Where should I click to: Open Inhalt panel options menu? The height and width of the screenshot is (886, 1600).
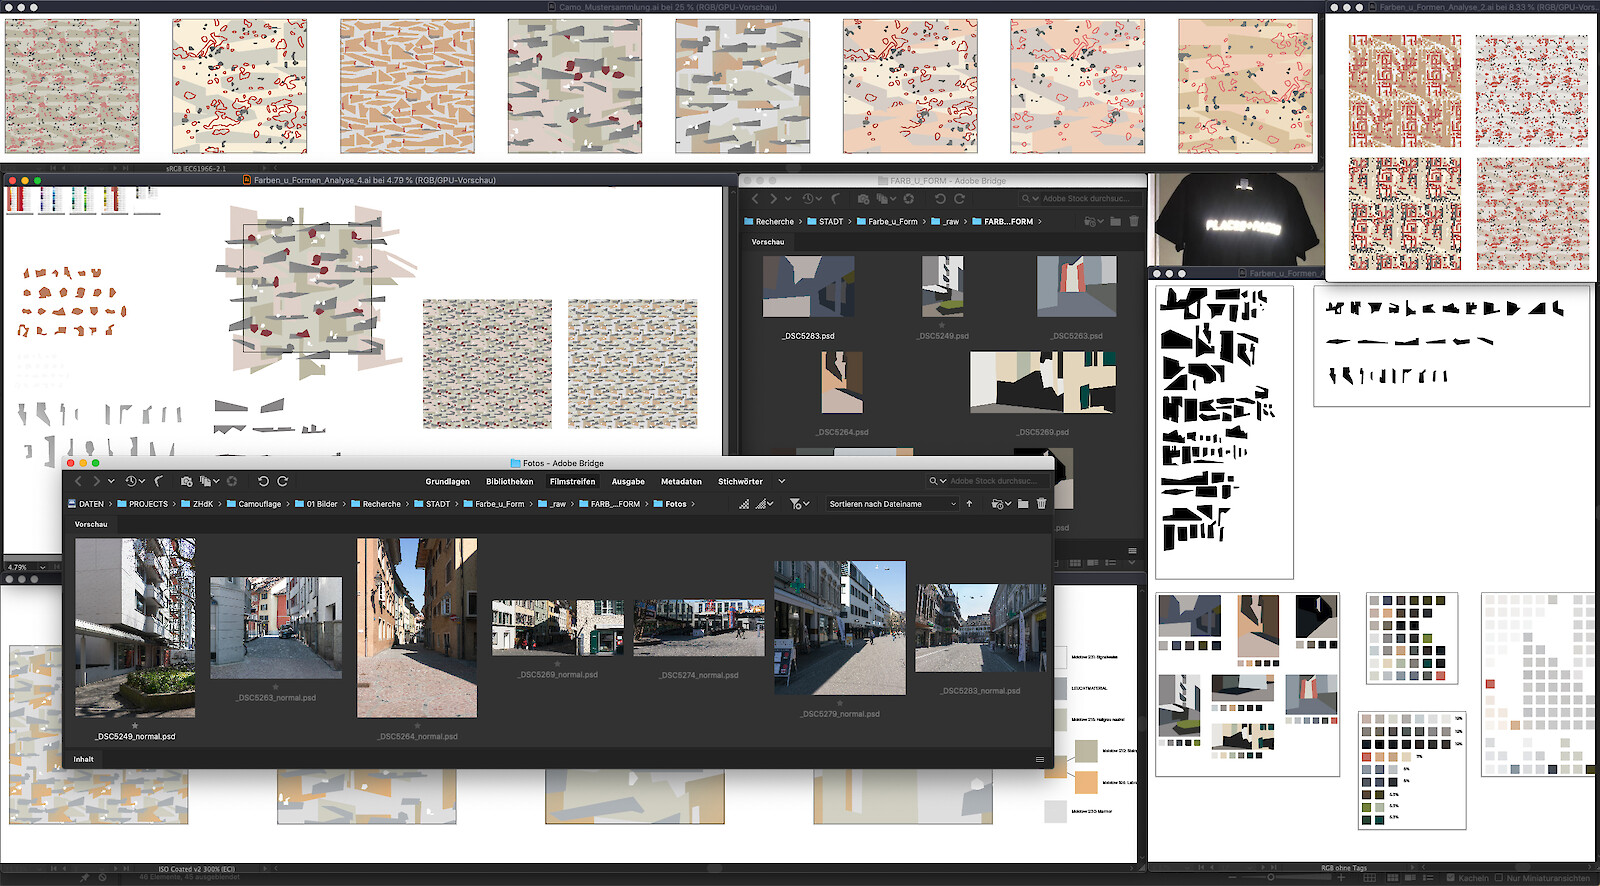(x=1040, y=759)
